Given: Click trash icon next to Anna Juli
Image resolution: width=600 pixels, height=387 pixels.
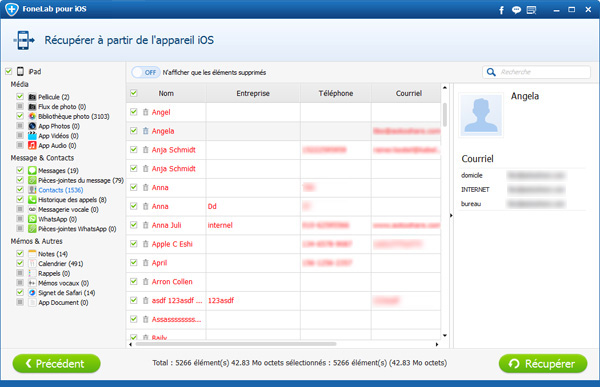Looking at the screenshot, I should 145,225.
